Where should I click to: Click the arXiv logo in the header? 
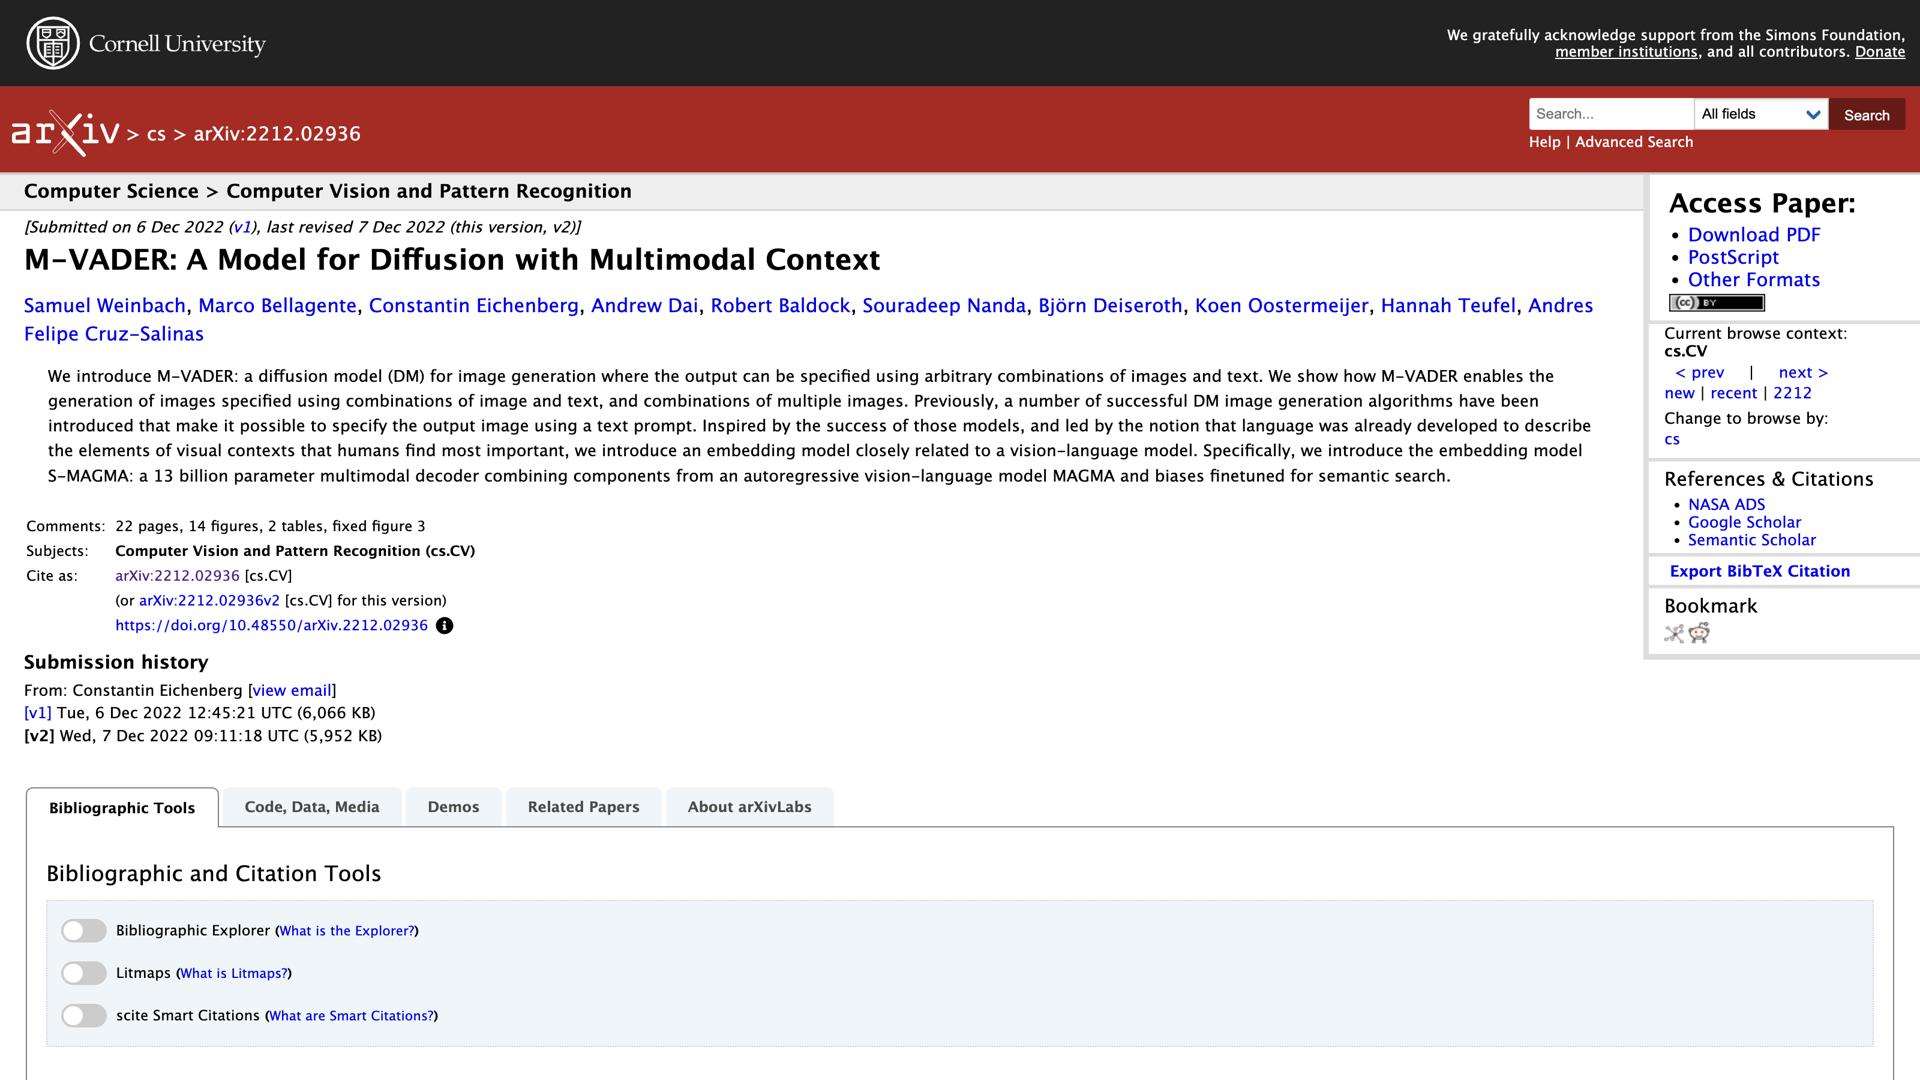coord(65,133)
